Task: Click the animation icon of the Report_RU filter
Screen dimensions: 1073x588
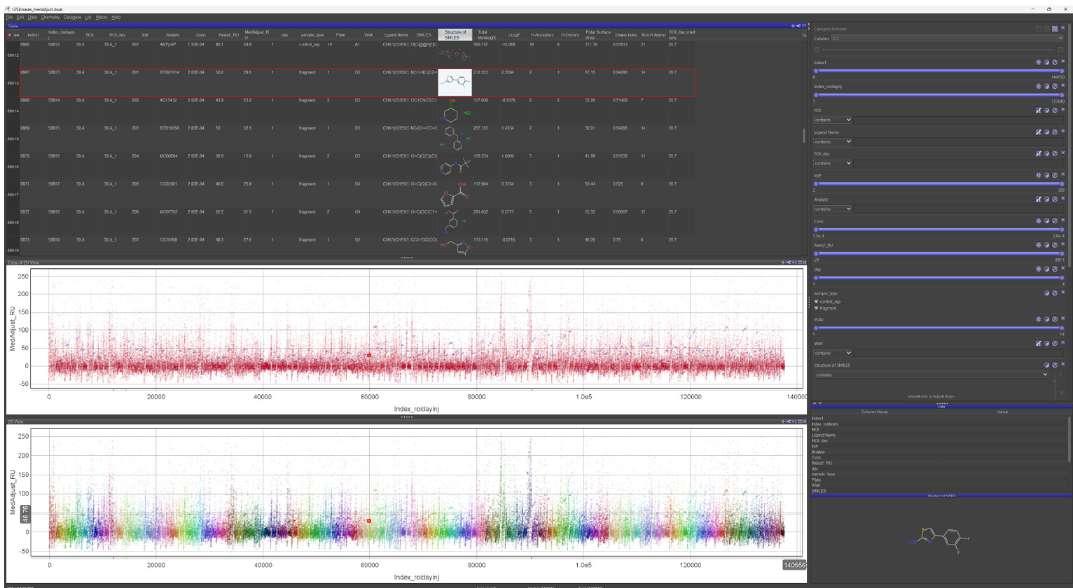Action: click(1038, 245)
